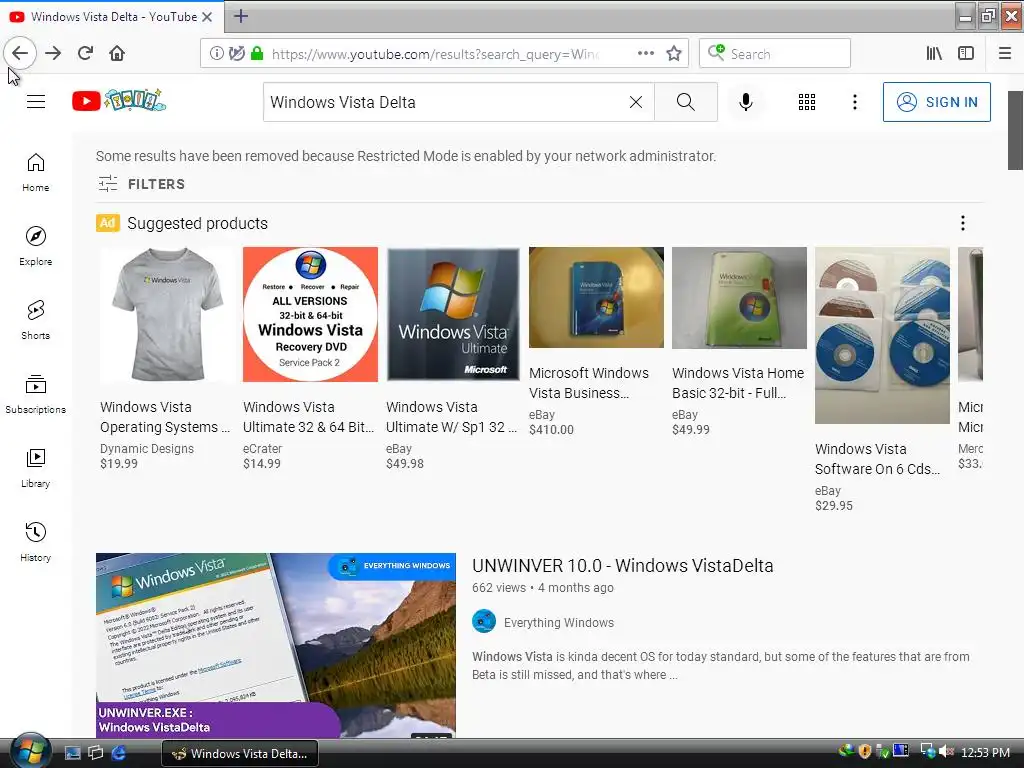
Task: Open Library in the YouTube sidebar
Action: 36,468
